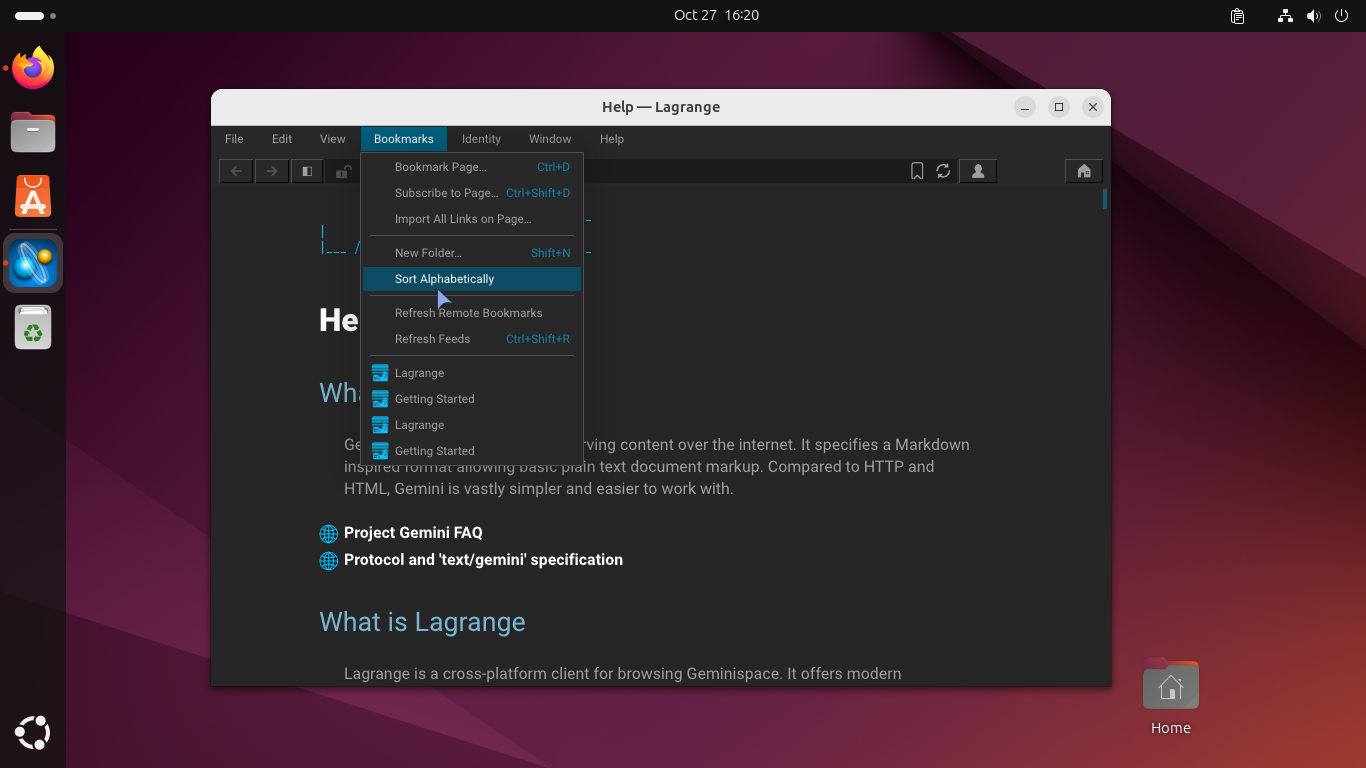Select Sort Alphabetically in the menu
The image size is (1366, 768).
[444, 279]
